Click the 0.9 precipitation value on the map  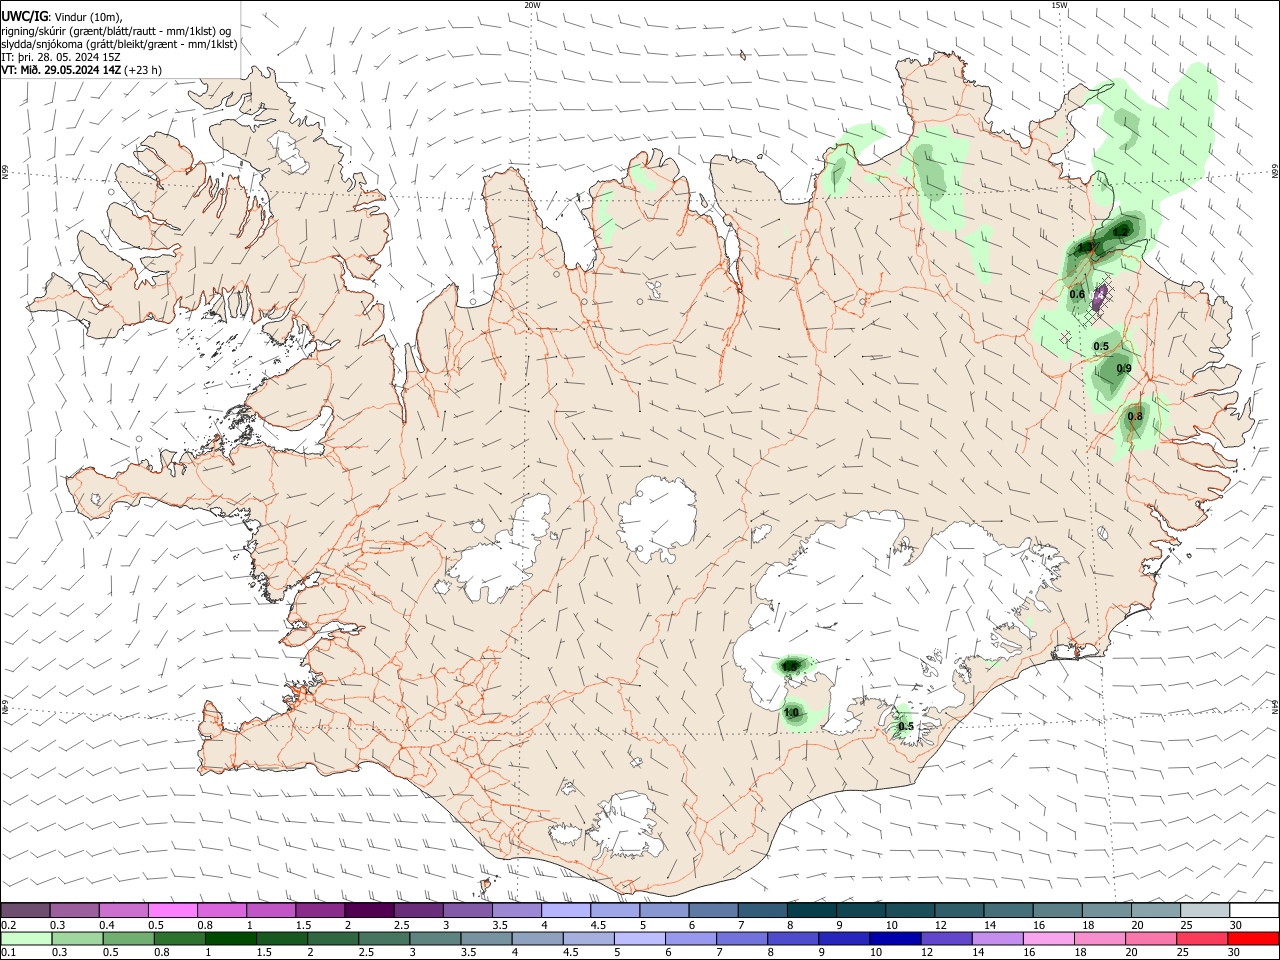tap(1124, 369)
